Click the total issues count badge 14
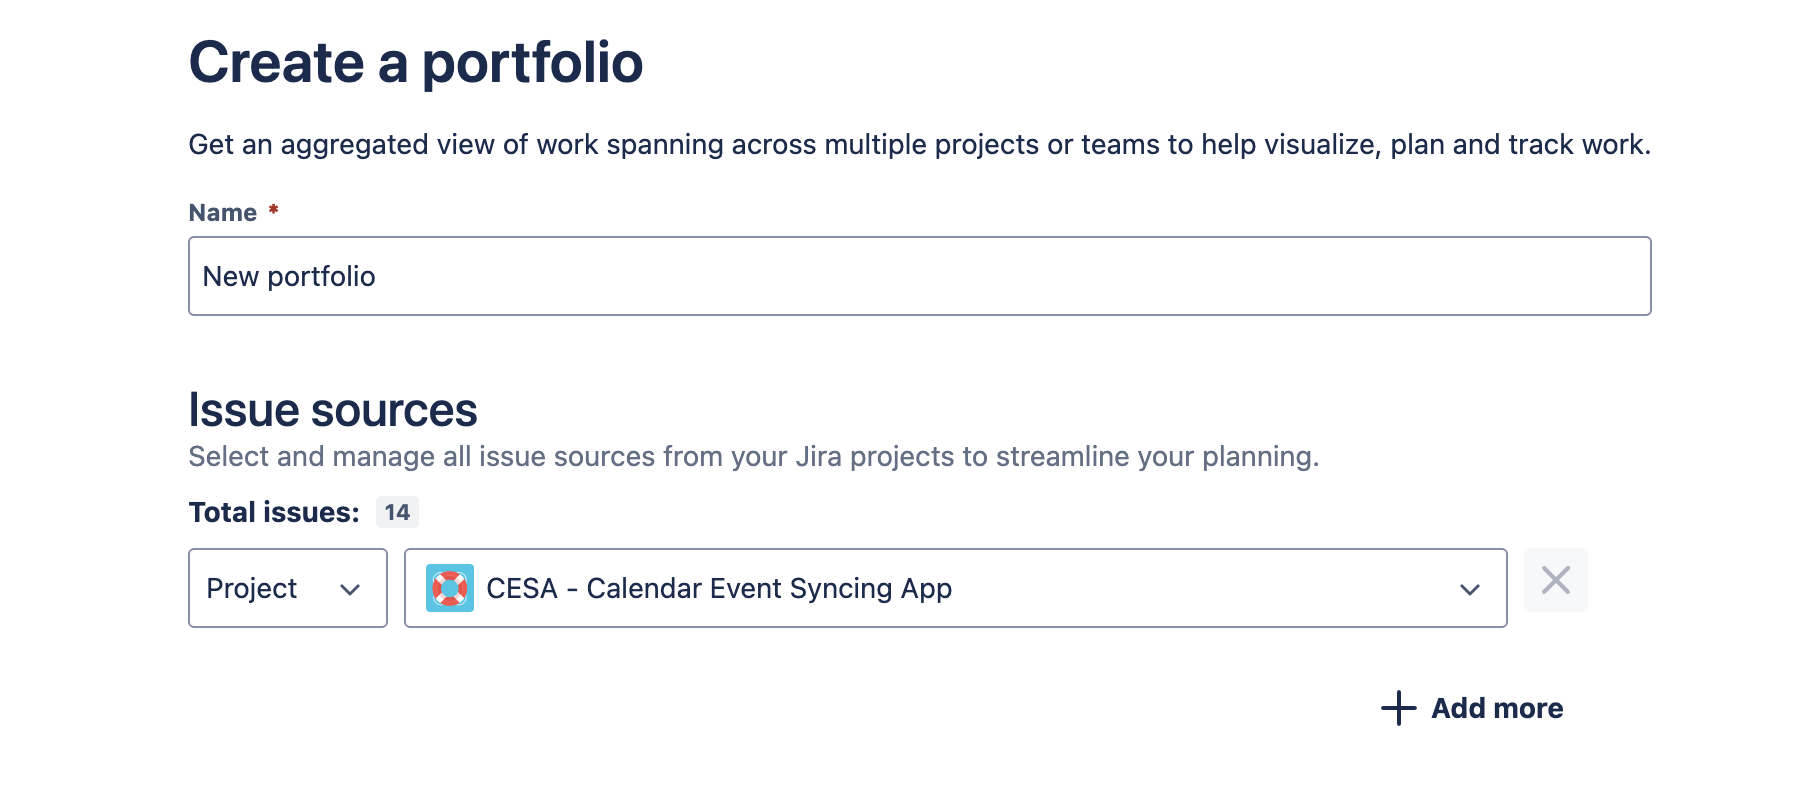The image size is (1798, 798). point(397,512)
